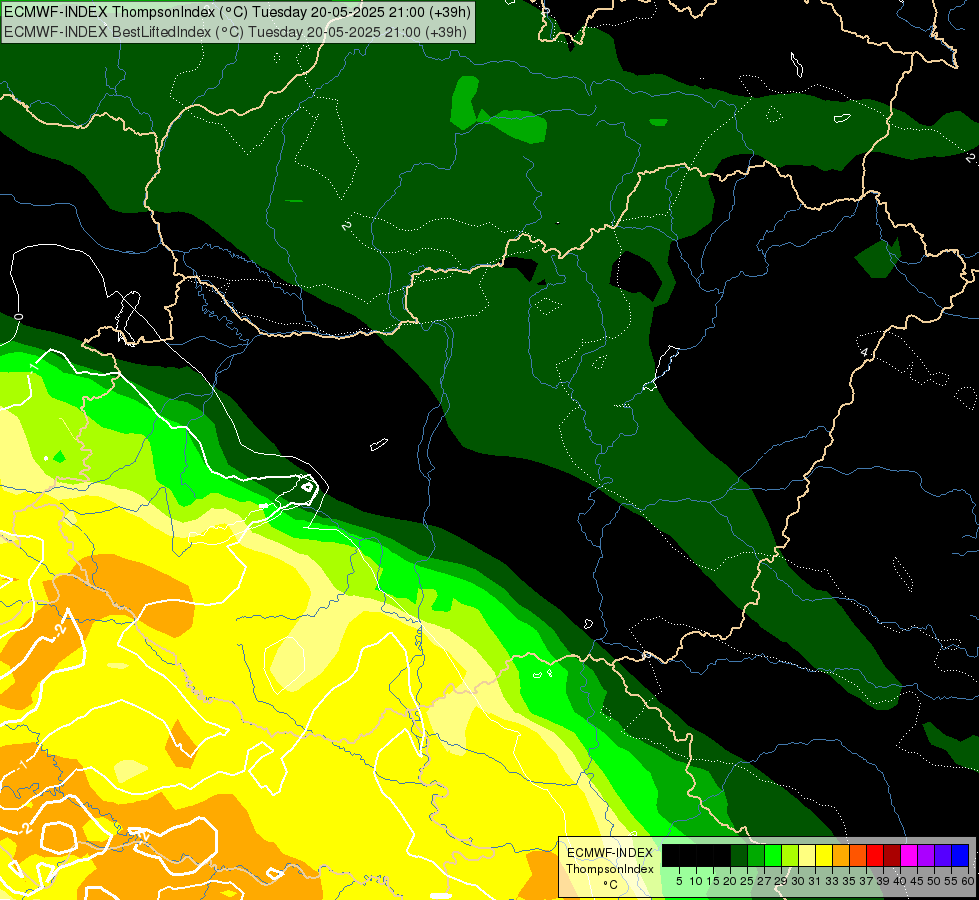
Task: Select the blue 55–60 legend swatch
Action: 960,855
